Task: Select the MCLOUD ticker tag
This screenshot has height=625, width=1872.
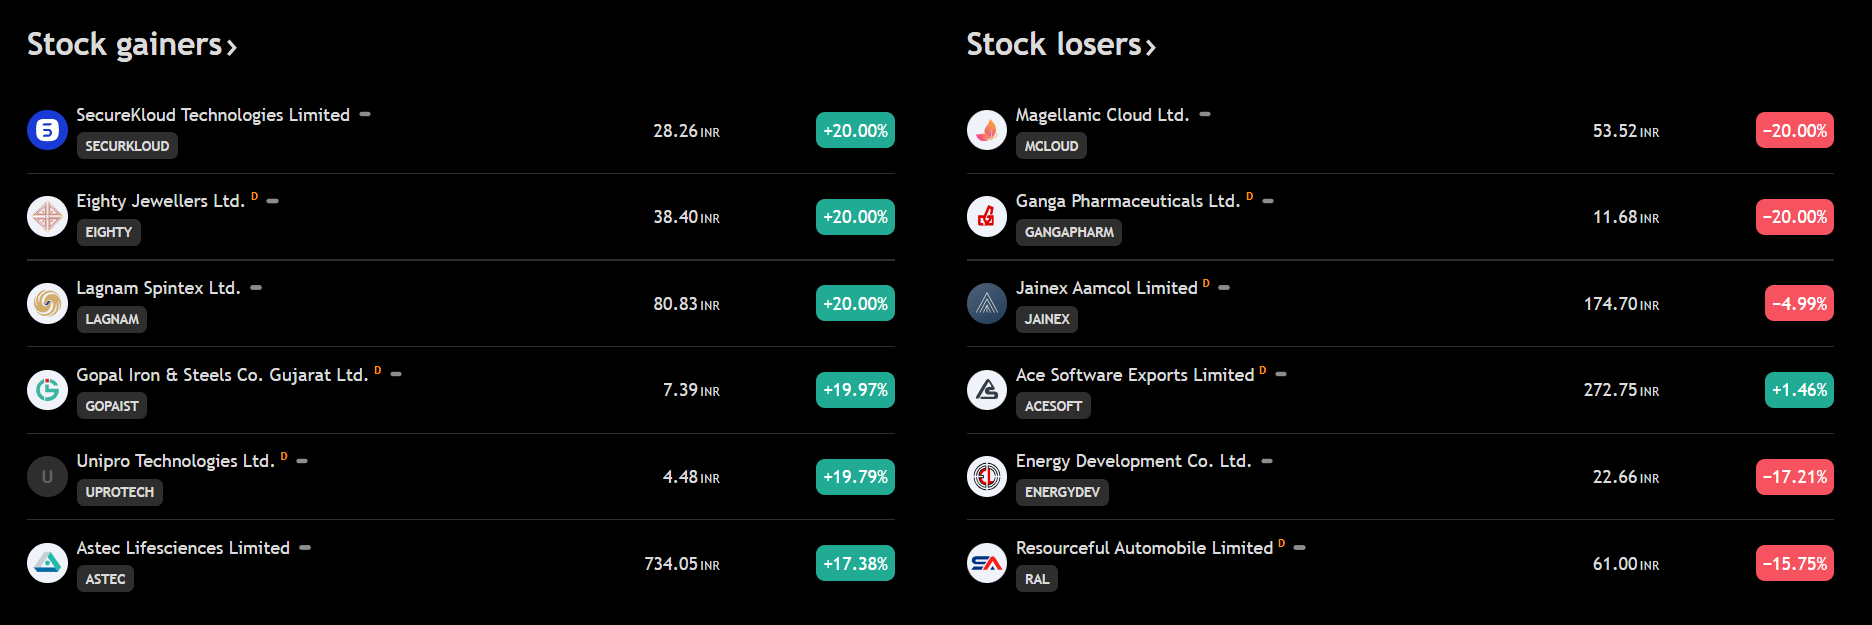Action: point(1051,146)
